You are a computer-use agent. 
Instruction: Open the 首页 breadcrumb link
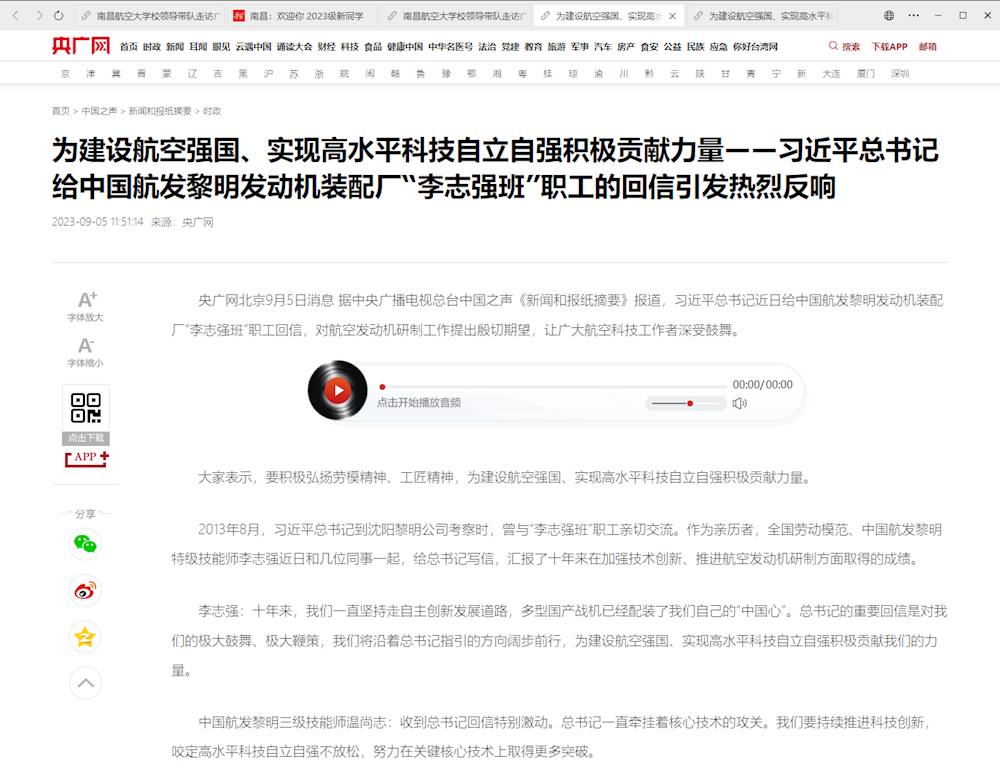pos(59,110)
